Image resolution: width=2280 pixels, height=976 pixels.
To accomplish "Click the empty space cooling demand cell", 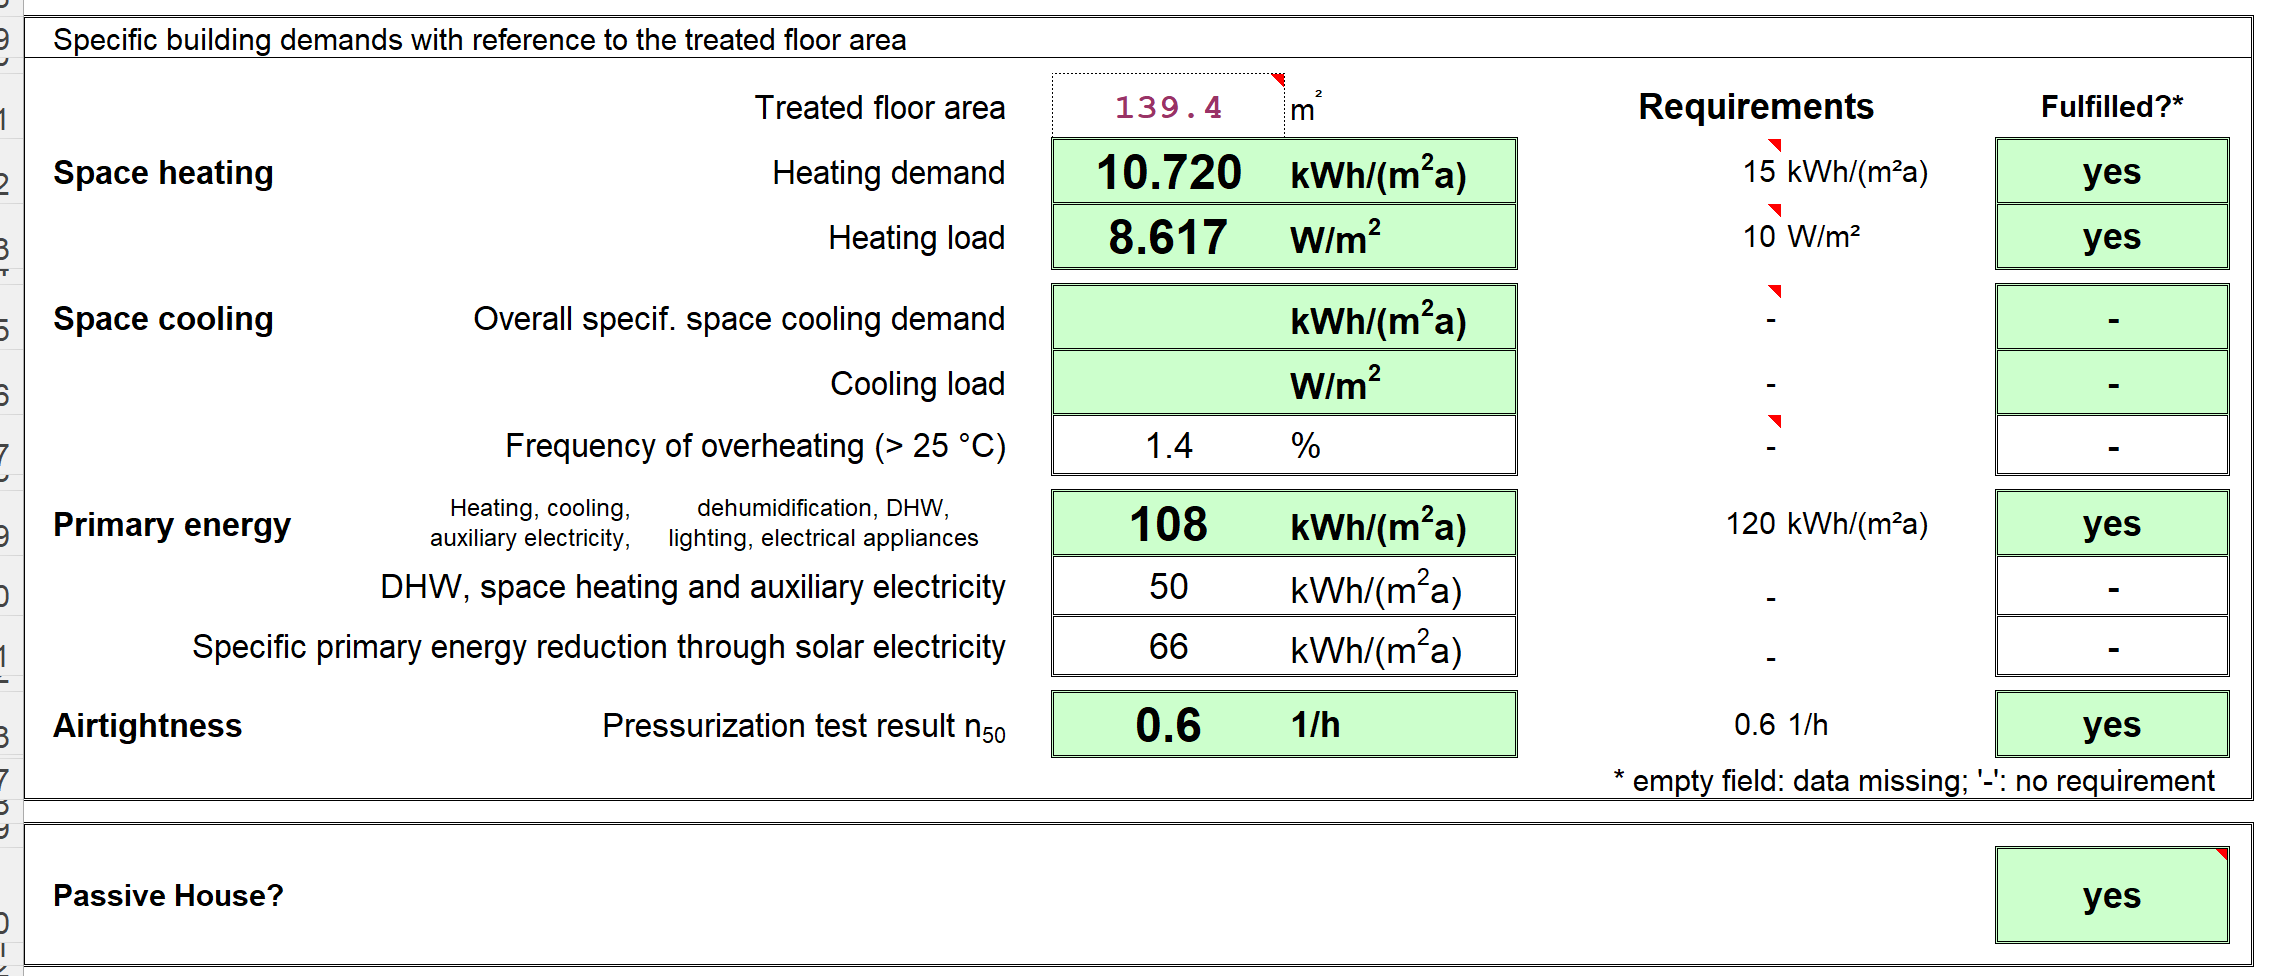I will tap(1284, 318).
